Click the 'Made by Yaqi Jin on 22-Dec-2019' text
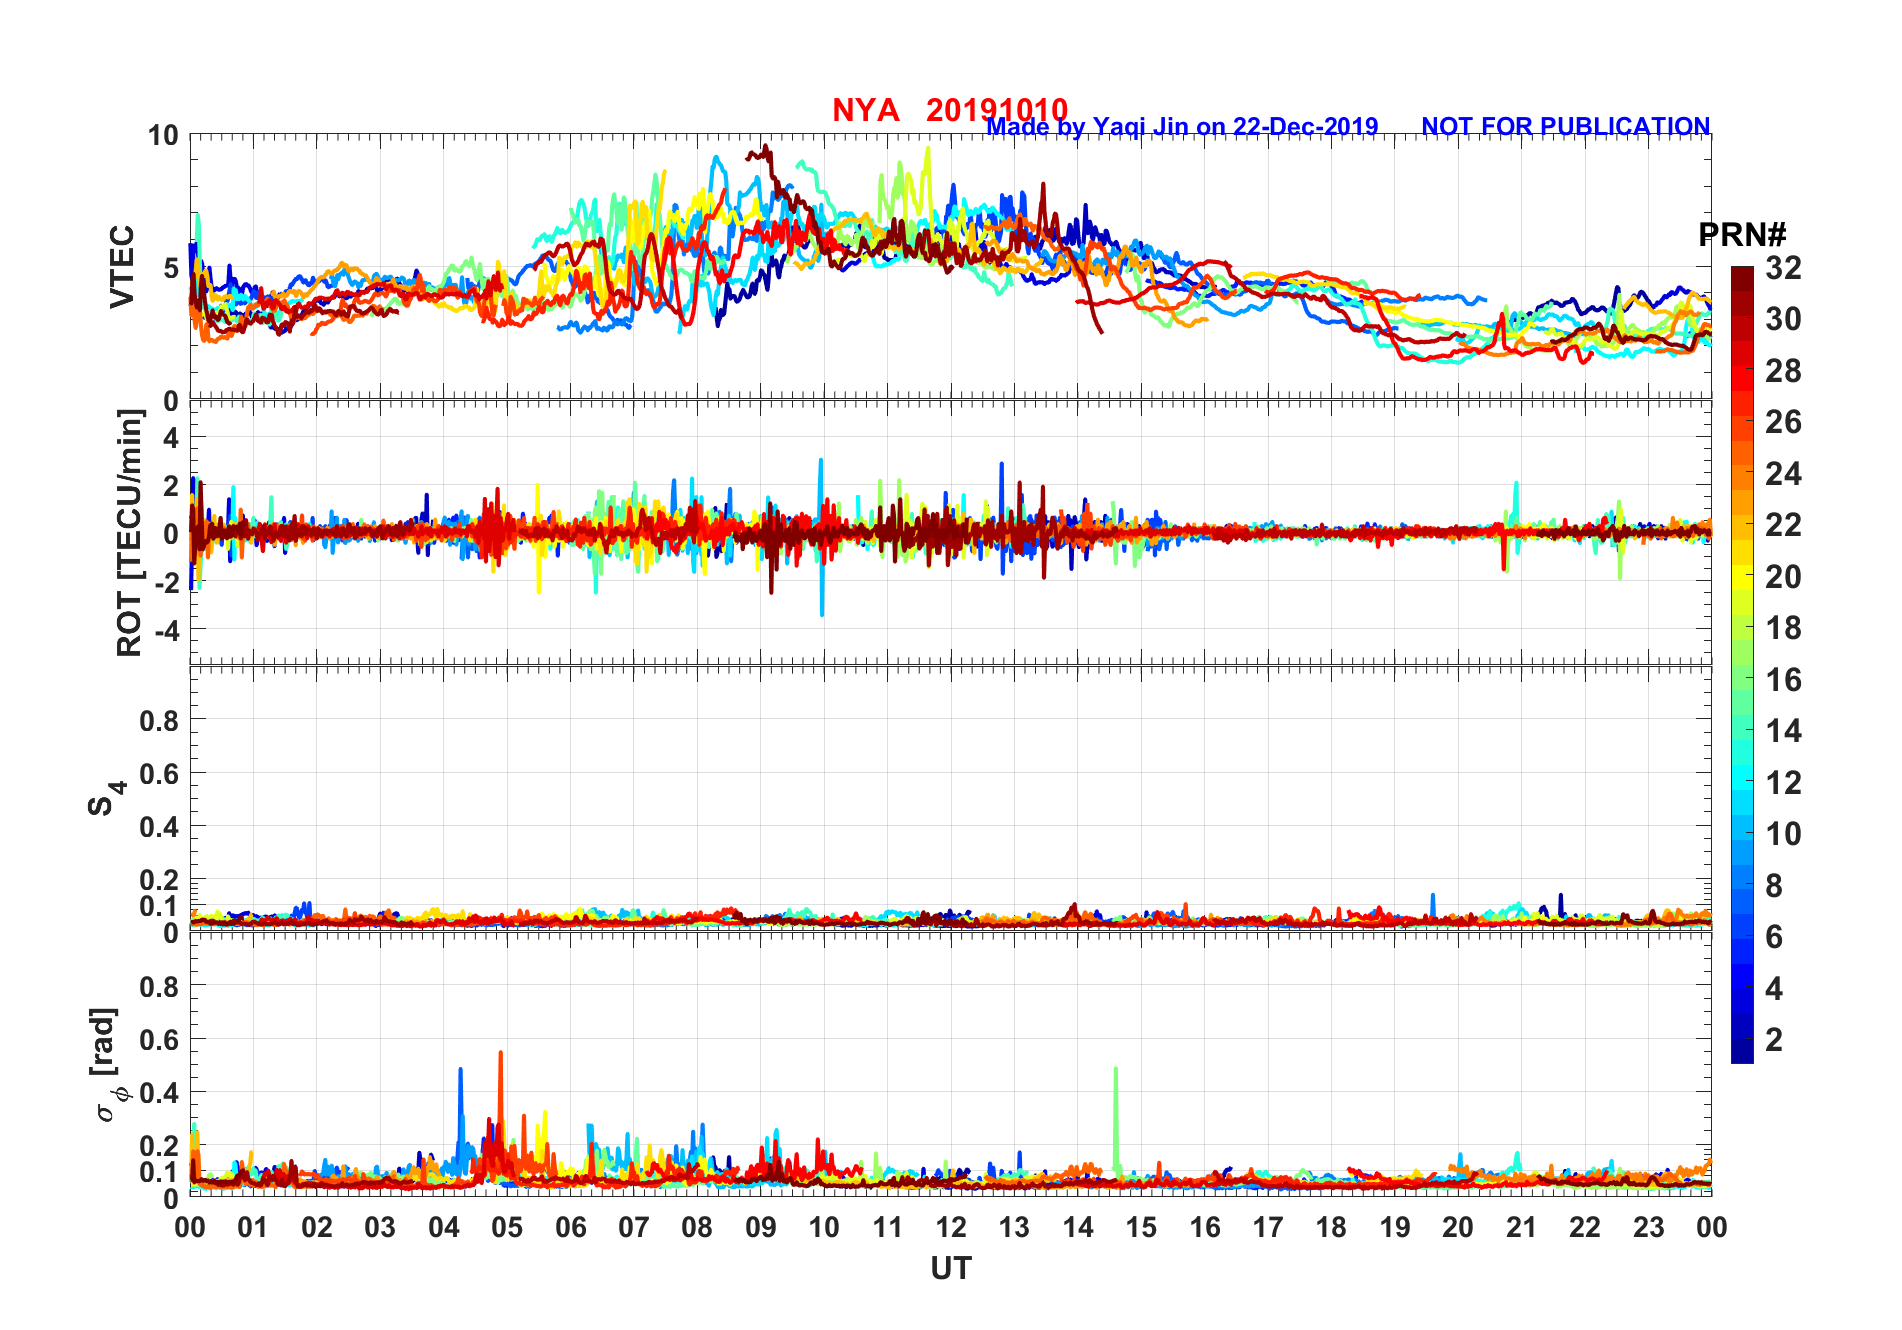The image size is (1902, 1330). point(1182,127)
